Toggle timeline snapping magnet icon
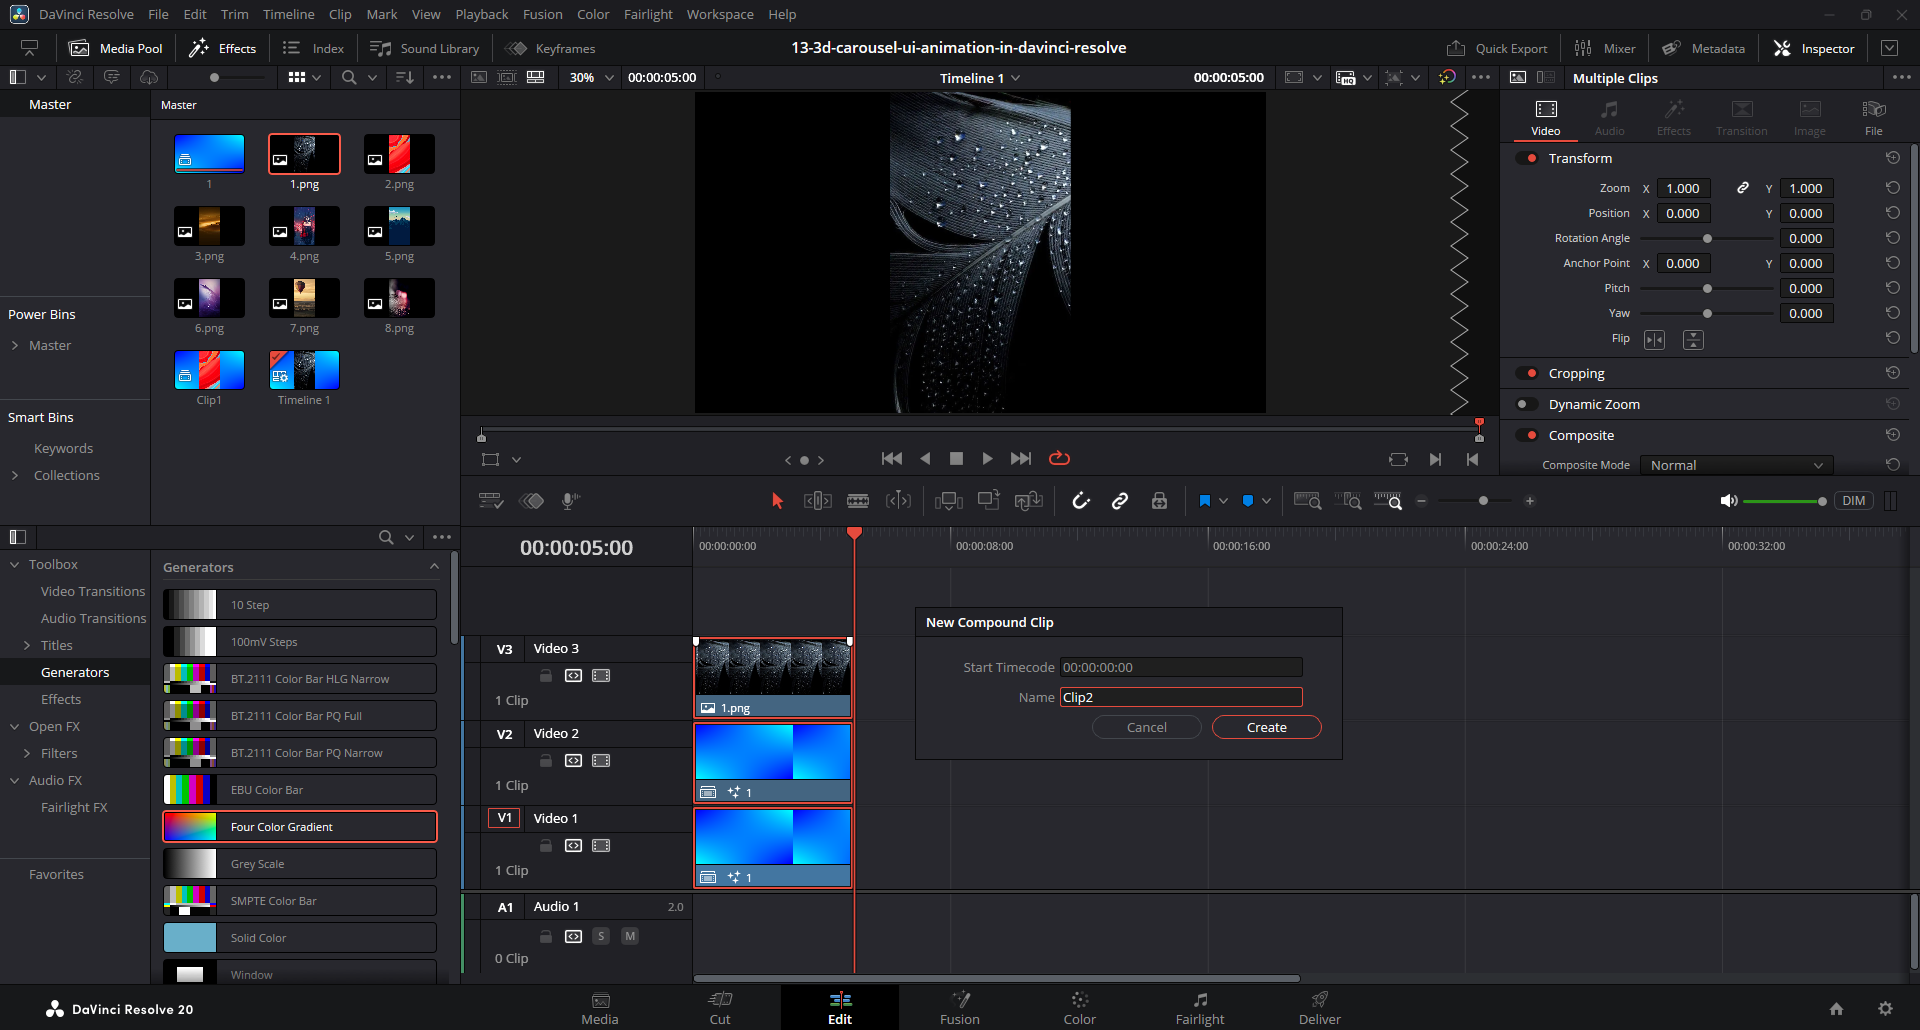1920x1030 pixels. [1081, 501]
